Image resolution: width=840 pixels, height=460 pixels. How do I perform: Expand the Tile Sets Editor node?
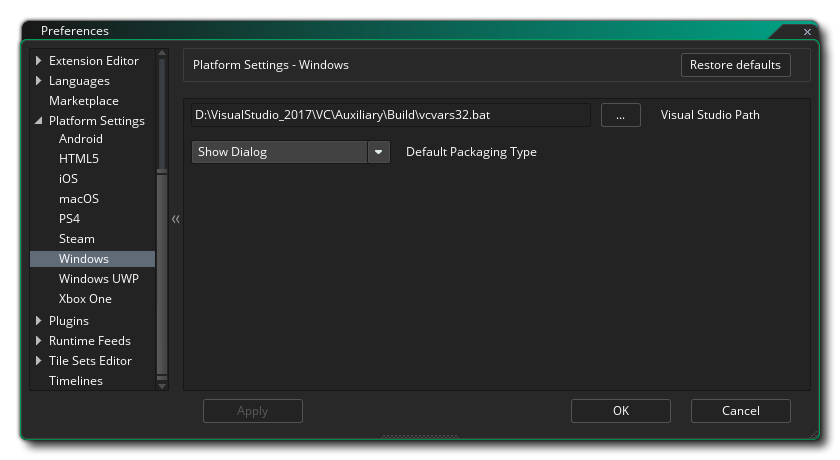point(39,361)
